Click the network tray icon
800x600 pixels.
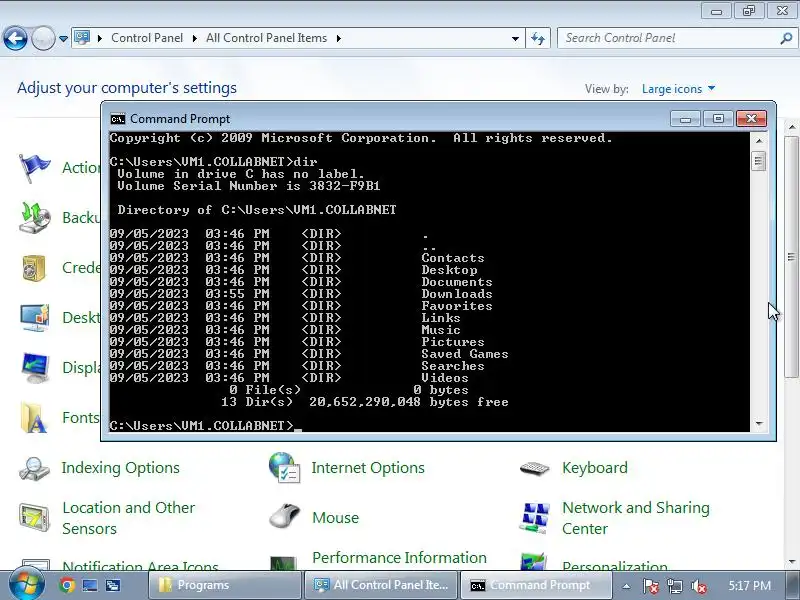(x=674, y=586)
